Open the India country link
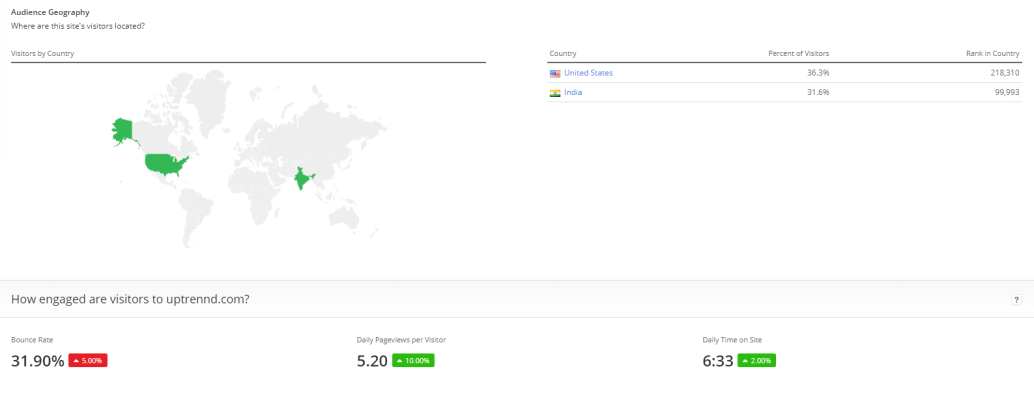1034x399 pixels. (x=573, y=92)
